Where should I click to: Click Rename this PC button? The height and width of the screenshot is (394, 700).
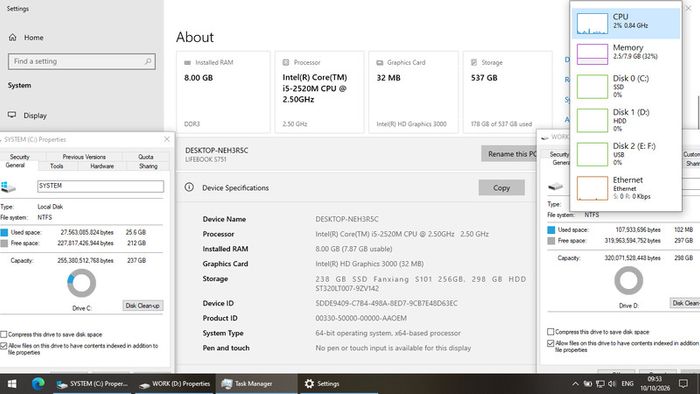509,153
